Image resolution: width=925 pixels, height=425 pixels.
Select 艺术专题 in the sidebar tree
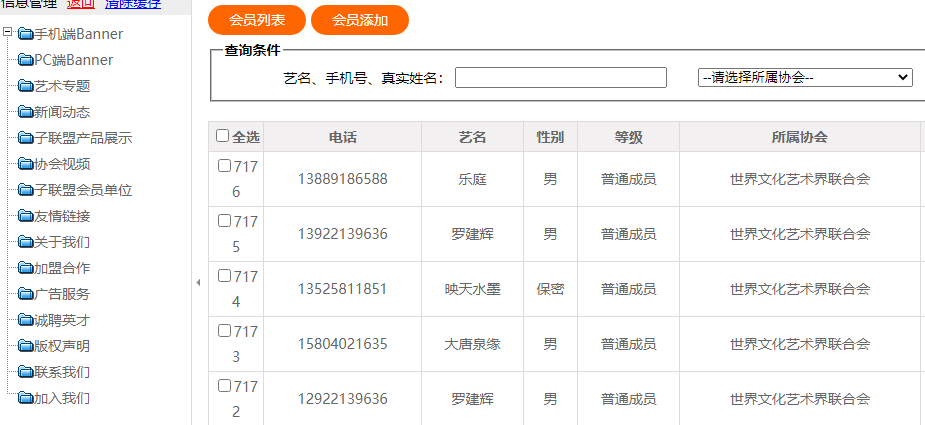coord(62,86)
